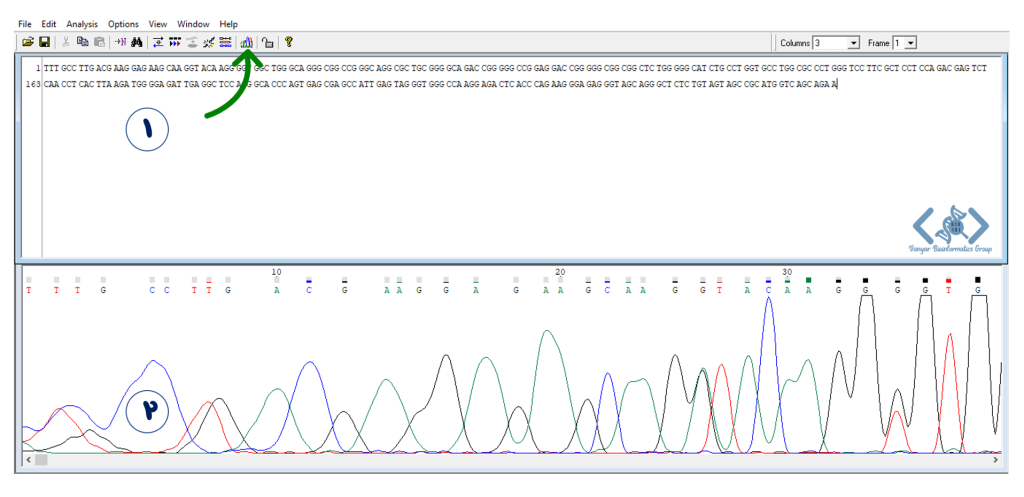Click CAA starting the second sequence line
The image size is (1024, 497).
pyautogui.click(x=51, y=84)
